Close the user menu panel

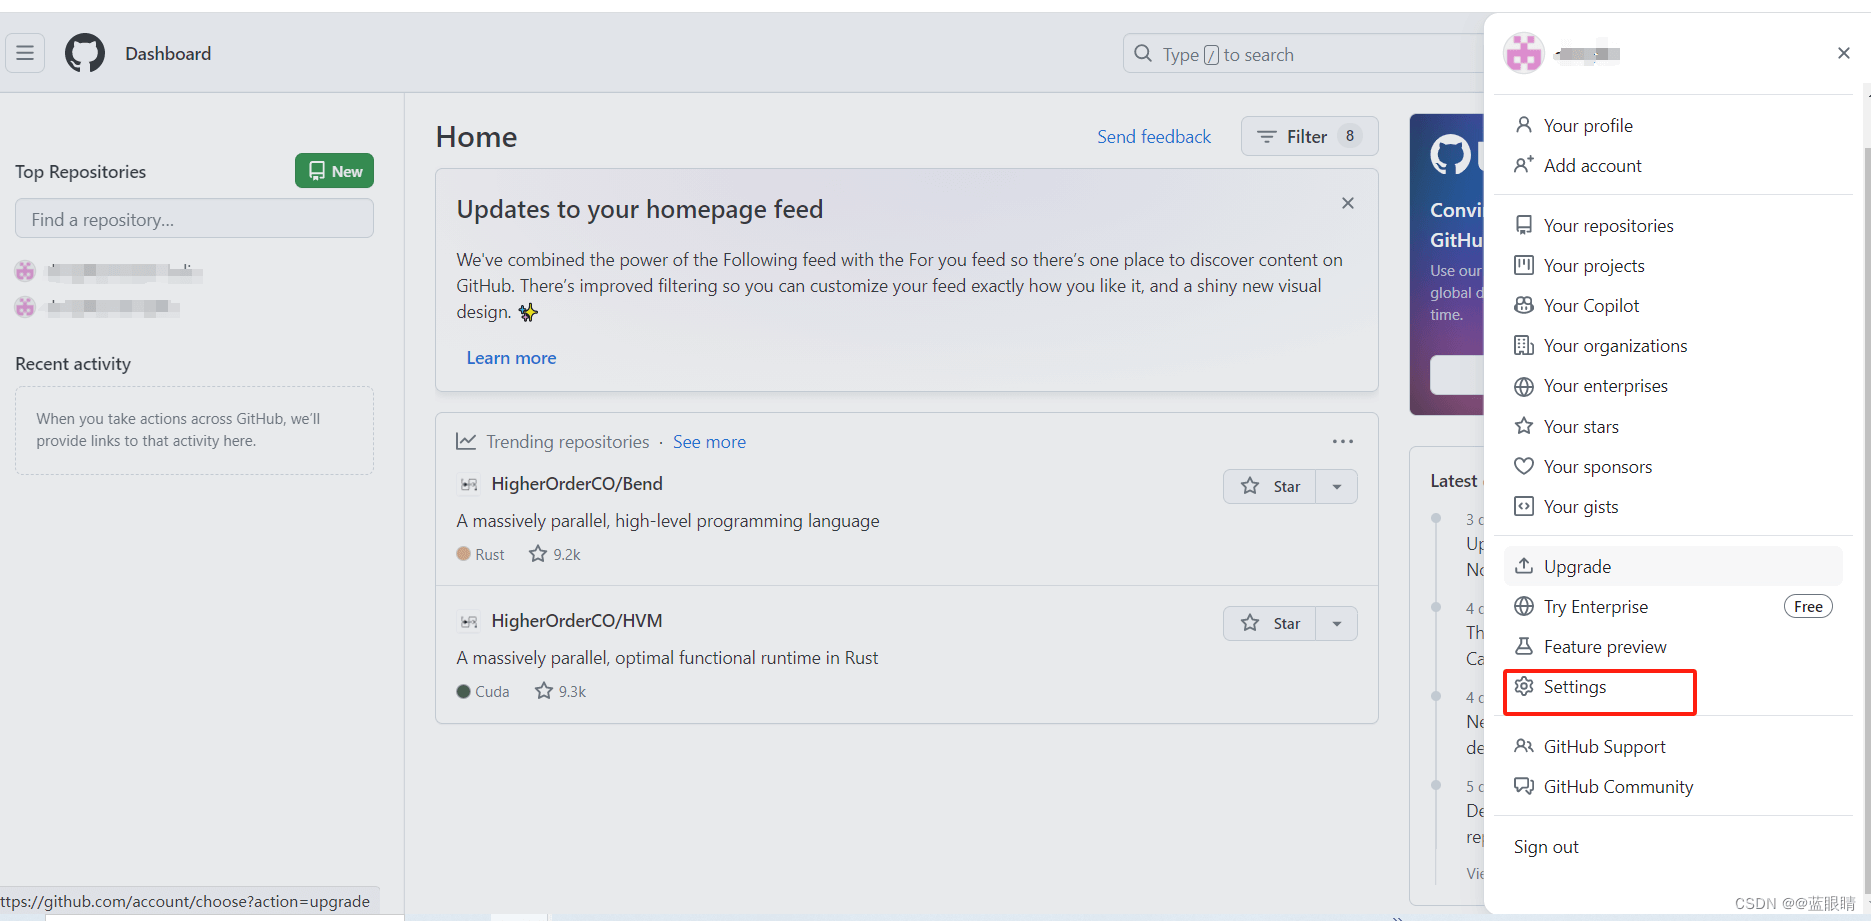(1844, 53)
